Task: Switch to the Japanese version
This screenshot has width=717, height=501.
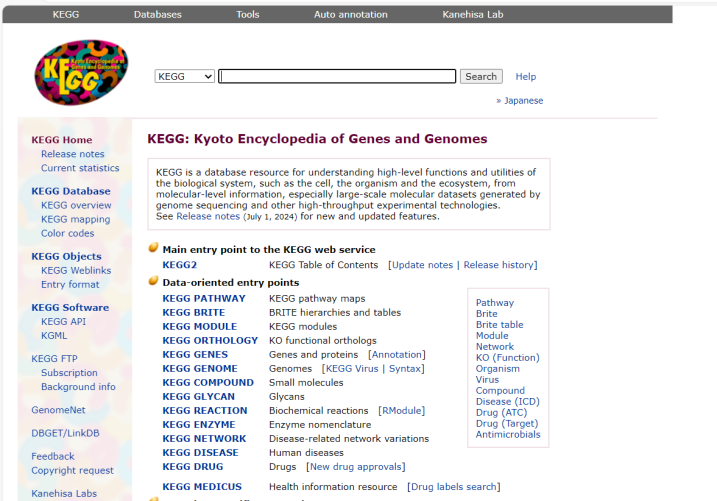Action: coord(523,101)
